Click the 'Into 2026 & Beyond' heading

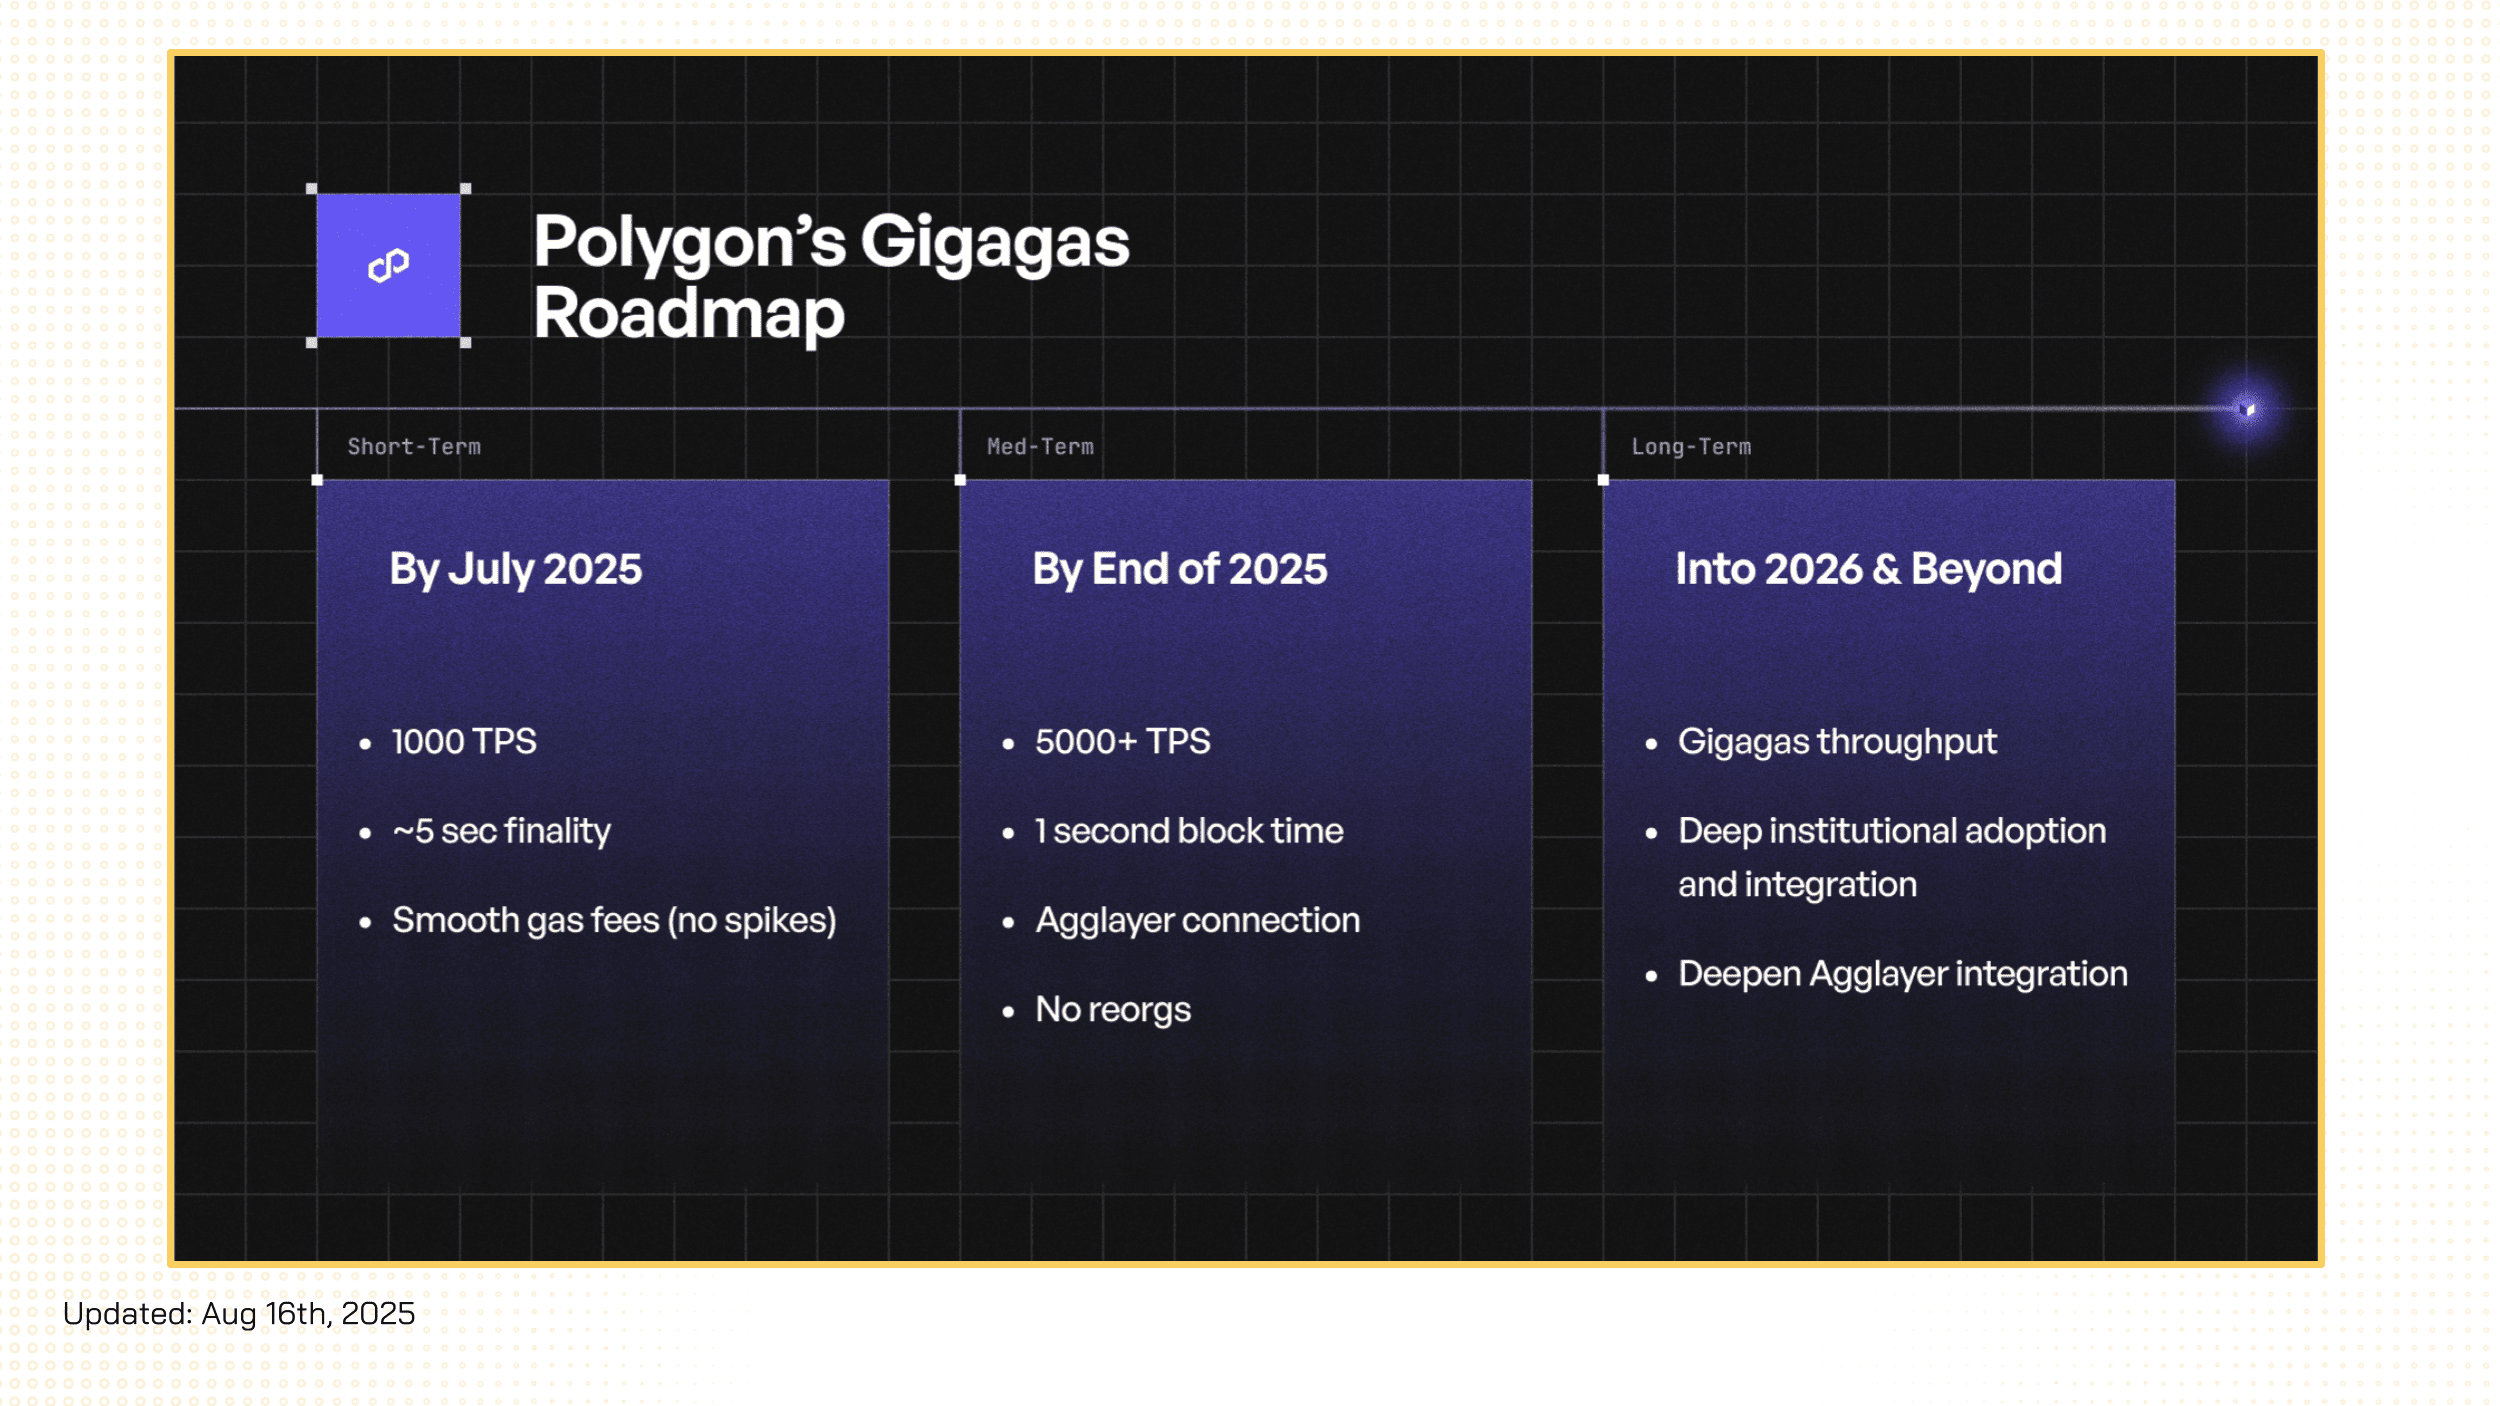(x=1868, y=569)
